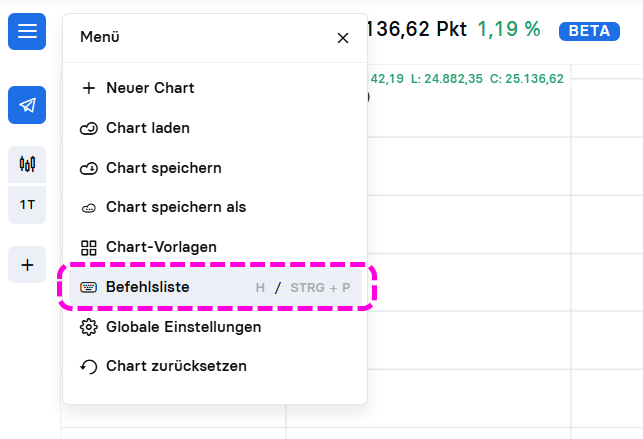Click the gear icon for Globale Einstellungen
The image size is (643, 439).
pos(88,327)
